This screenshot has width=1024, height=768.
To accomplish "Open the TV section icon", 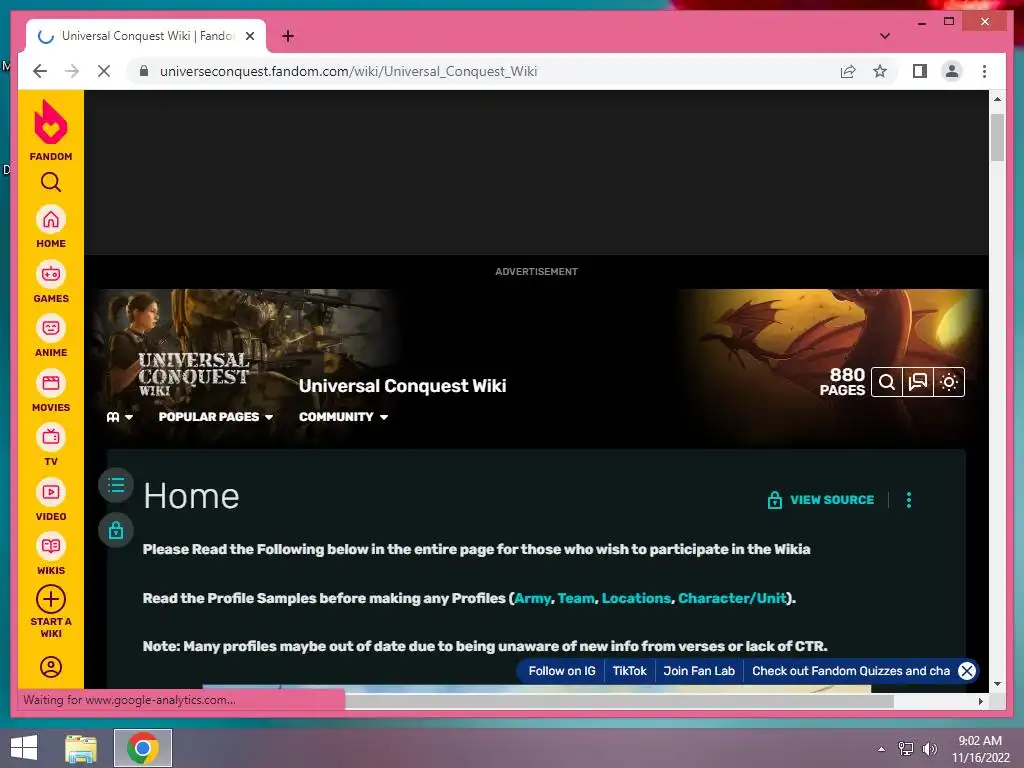I will pos(50,437).
